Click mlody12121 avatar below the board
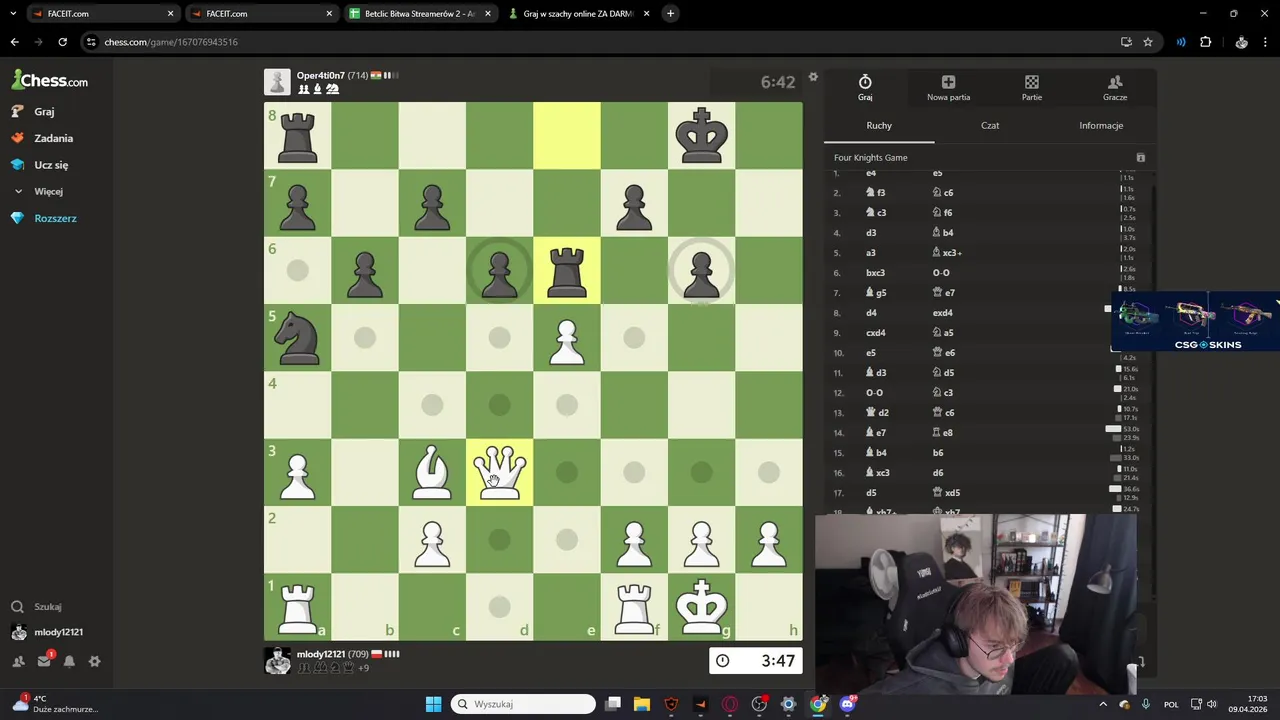This screenshot has width=1280, height=720. click(277, 660)
